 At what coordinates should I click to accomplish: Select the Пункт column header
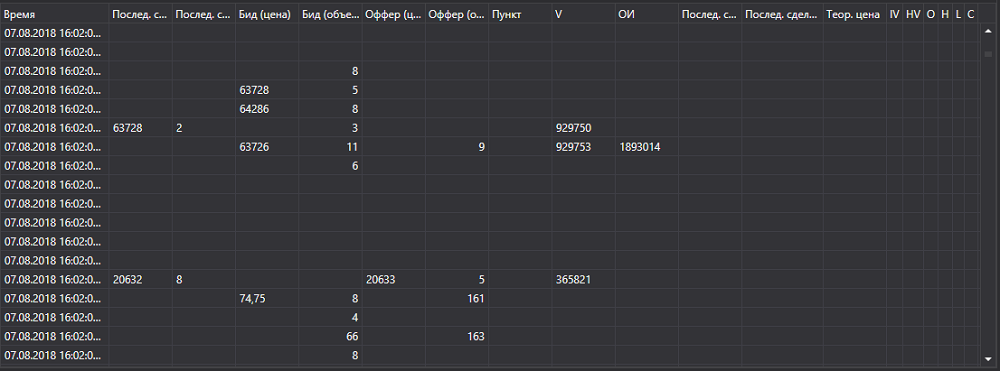pyautogui.click(x=520, y=14)
